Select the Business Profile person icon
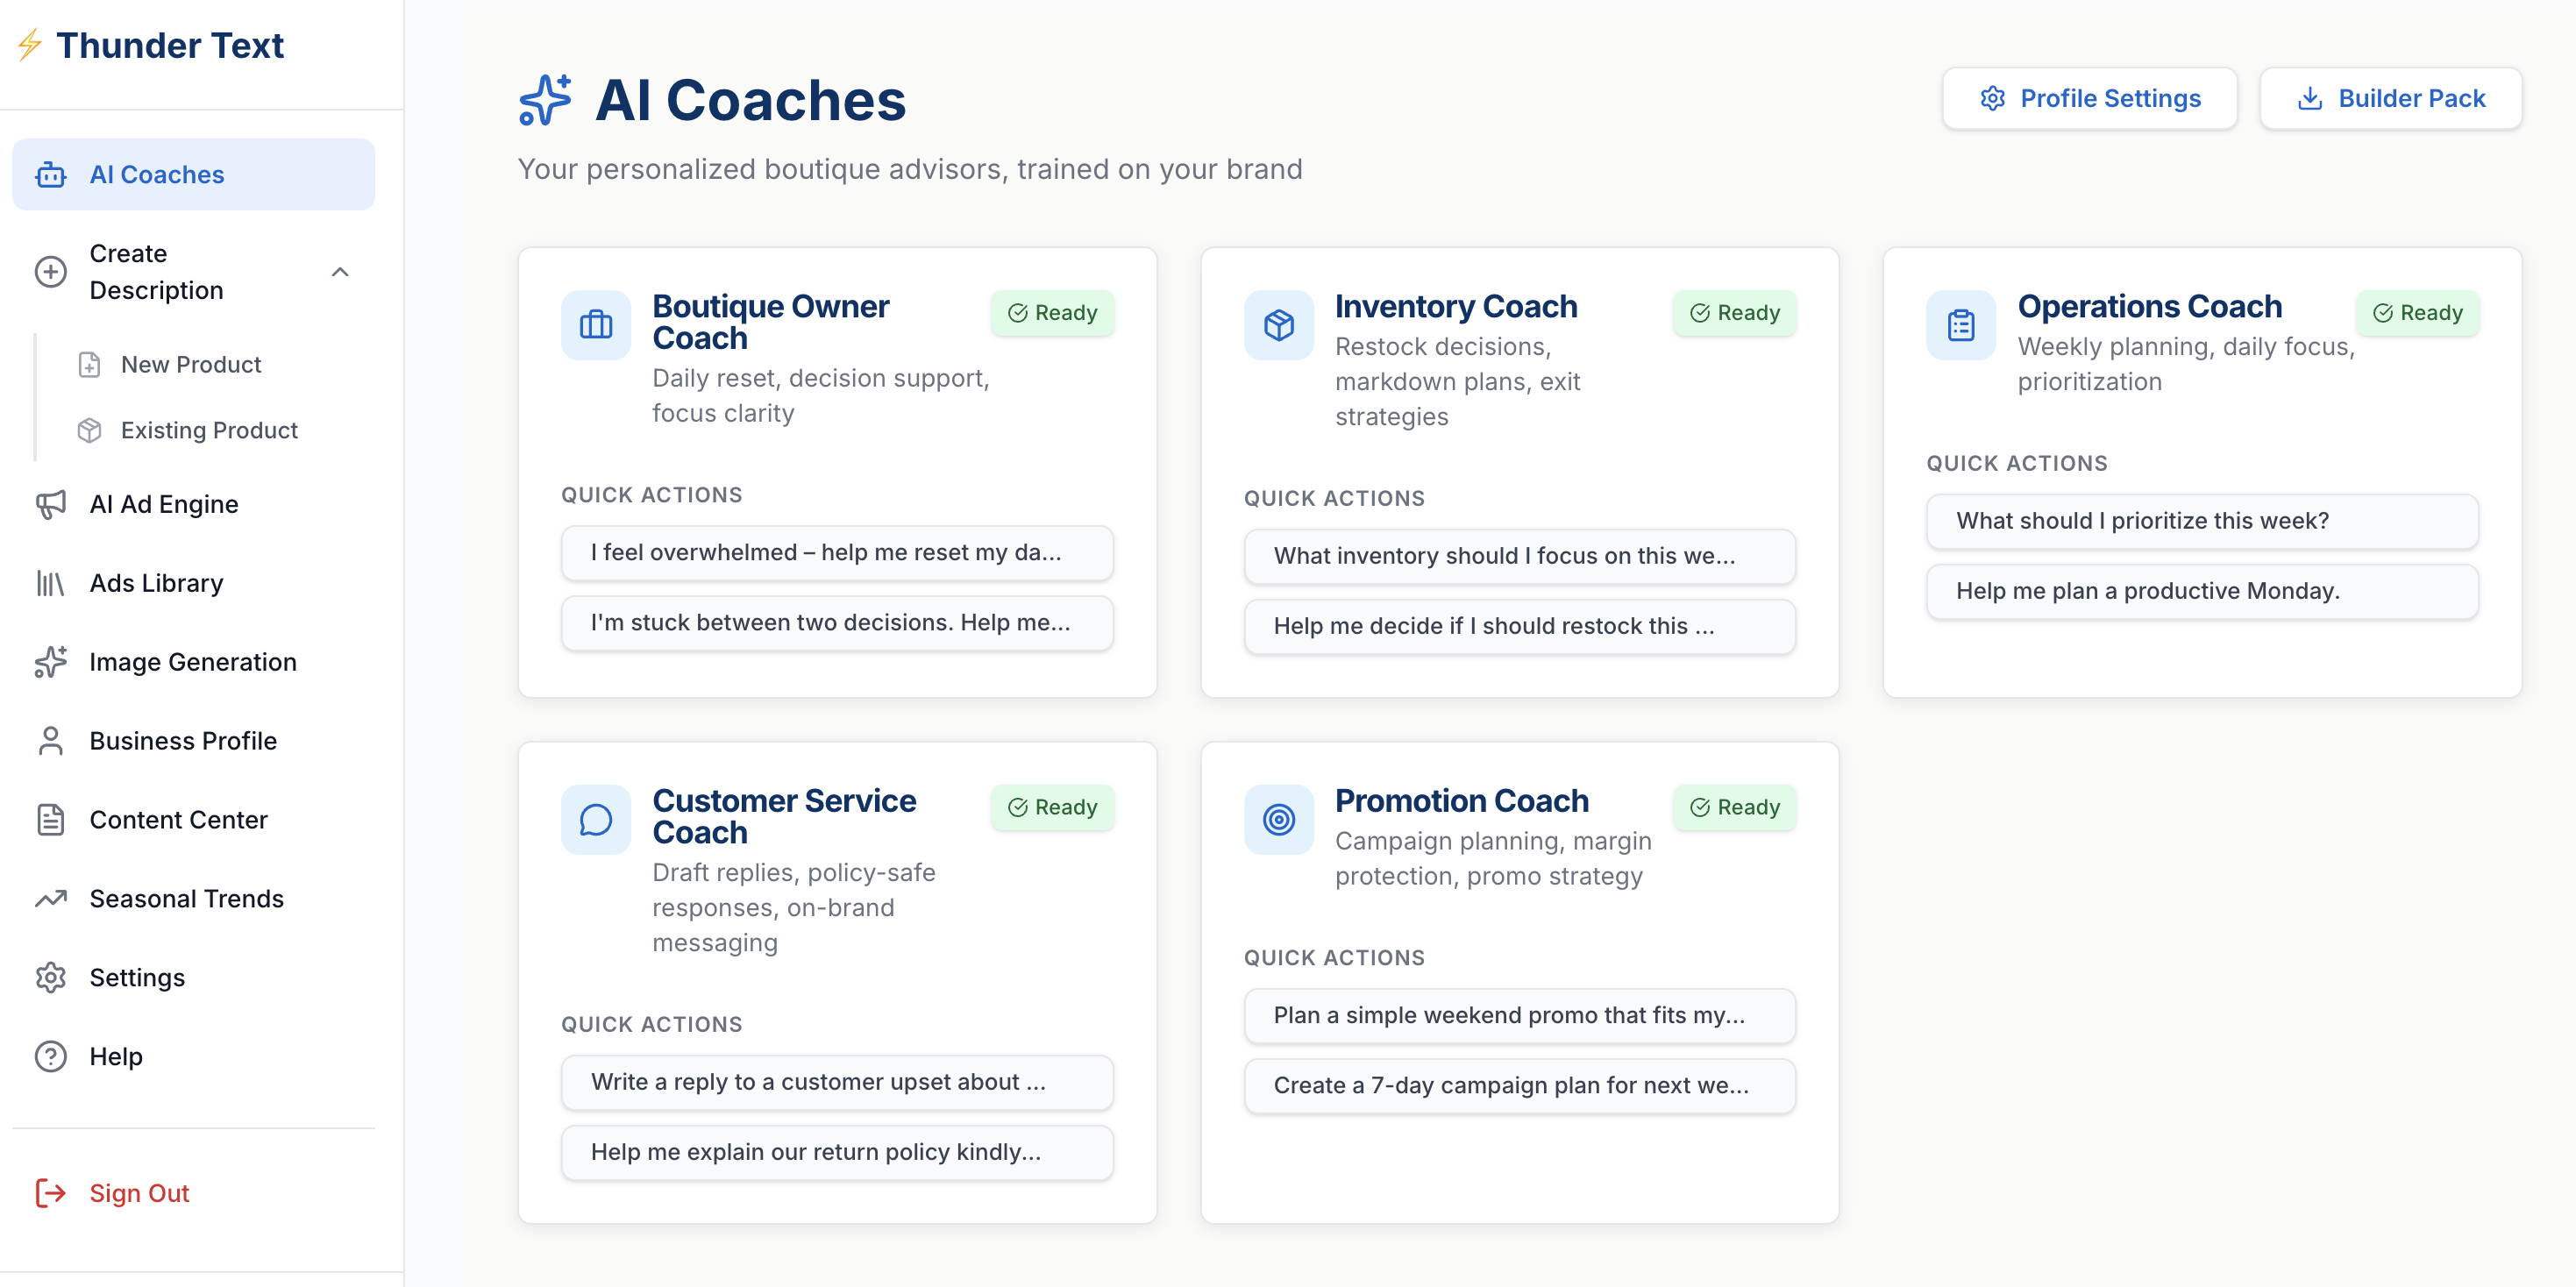 pos(50,740)
